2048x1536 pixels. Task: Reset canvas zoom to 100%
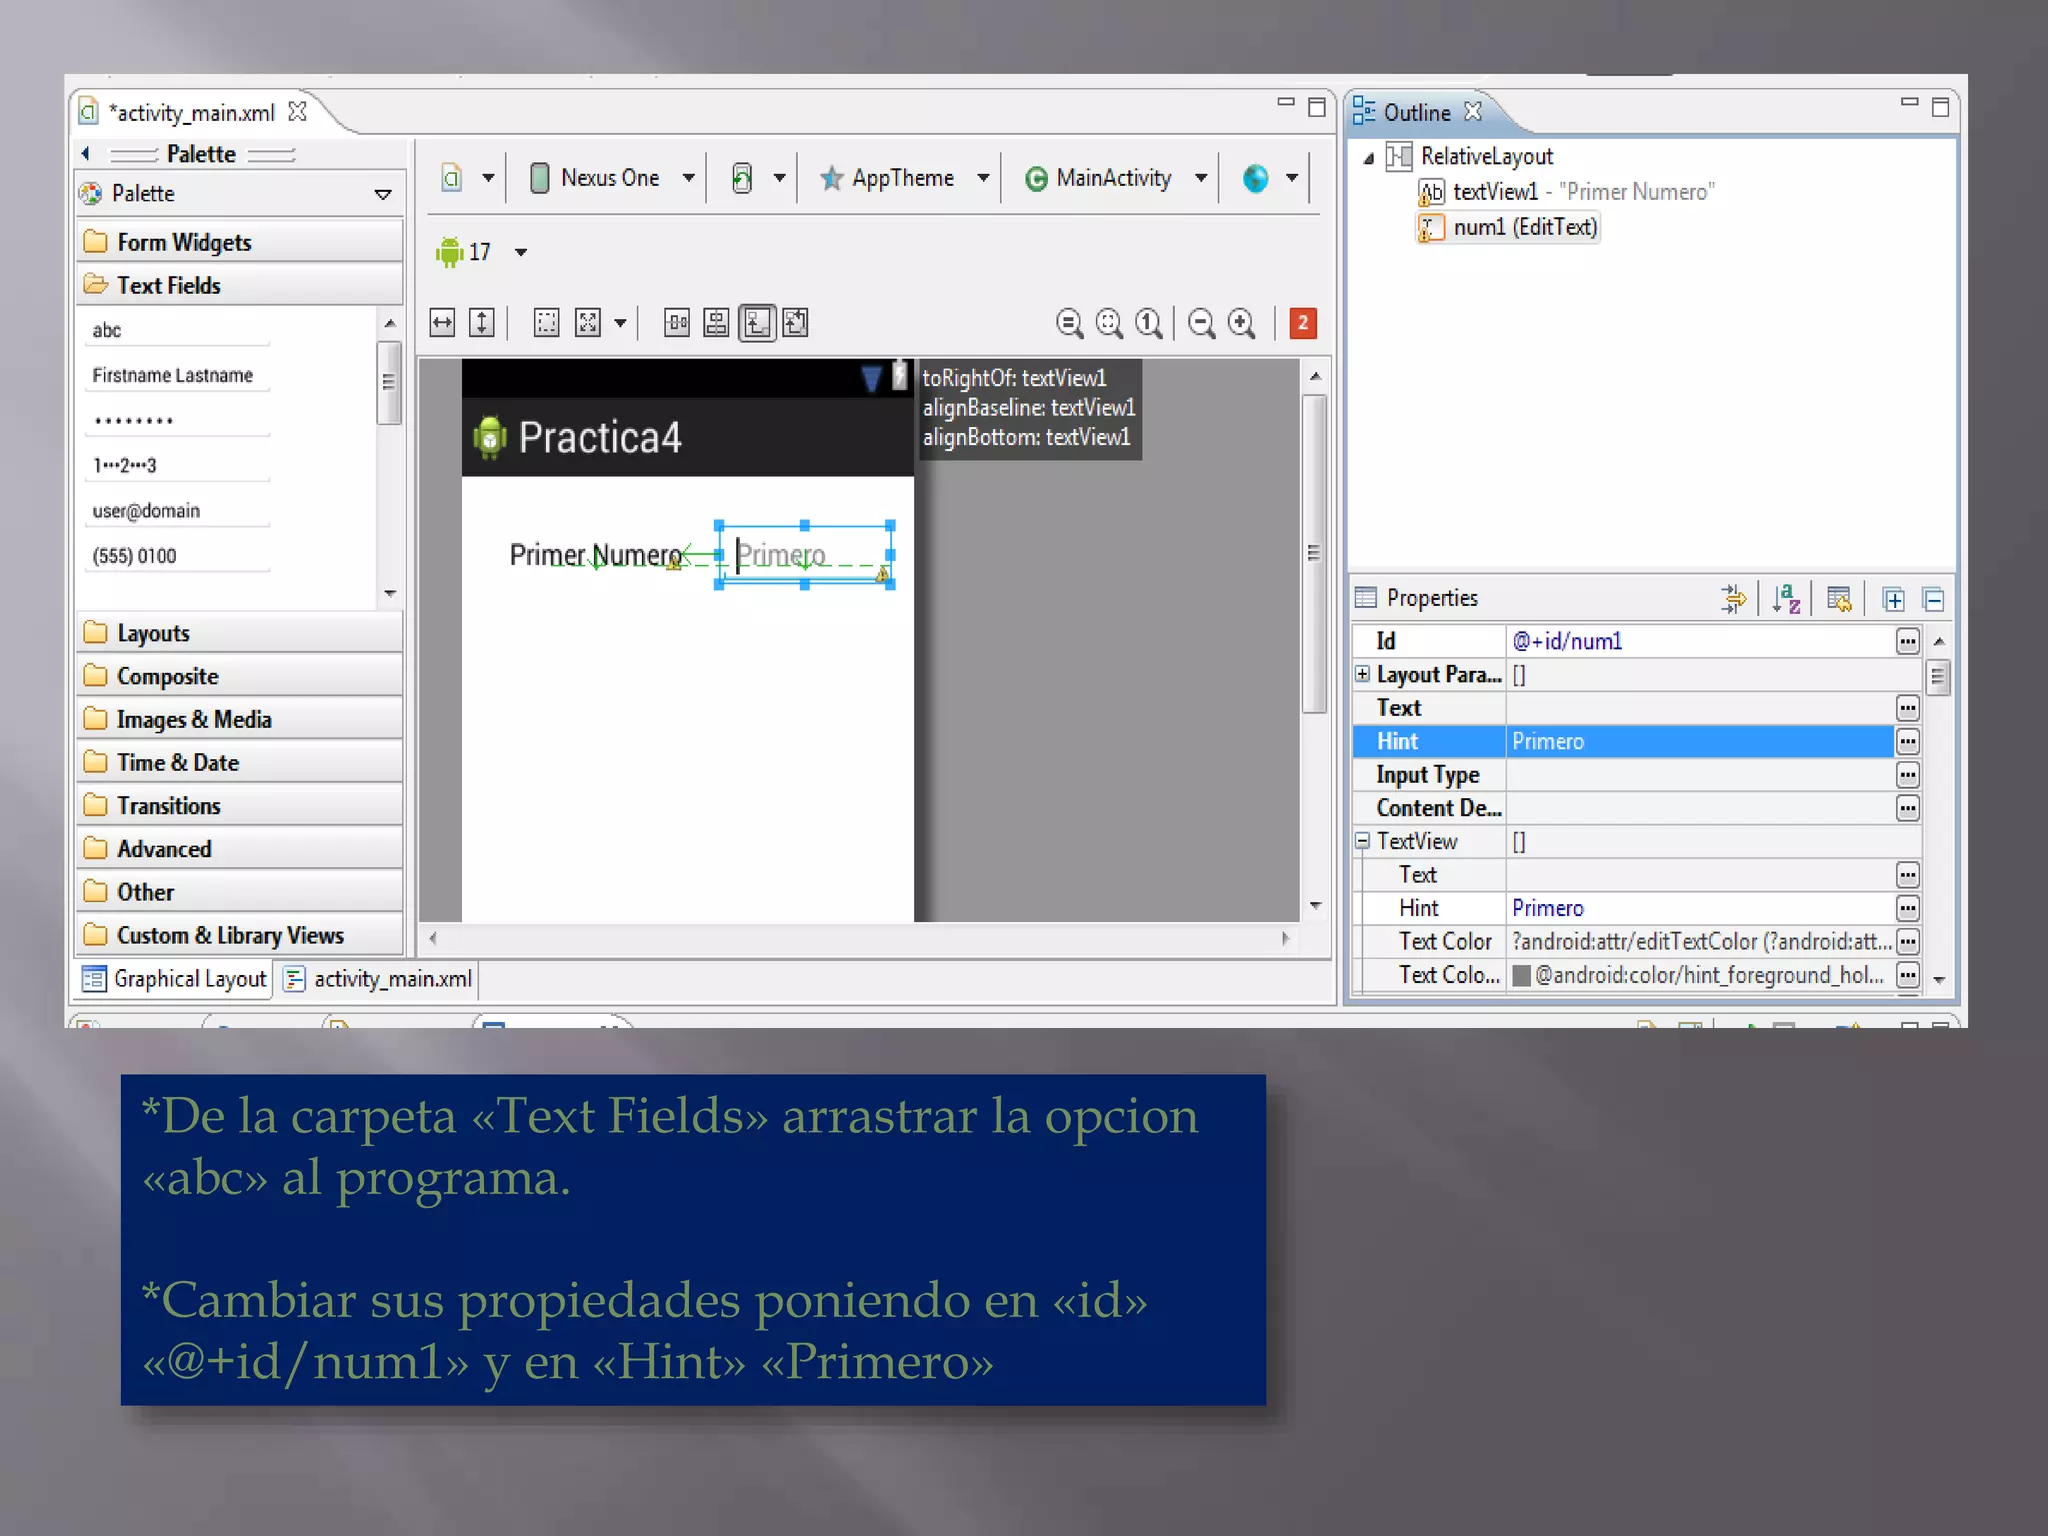tap(1149, 323)
